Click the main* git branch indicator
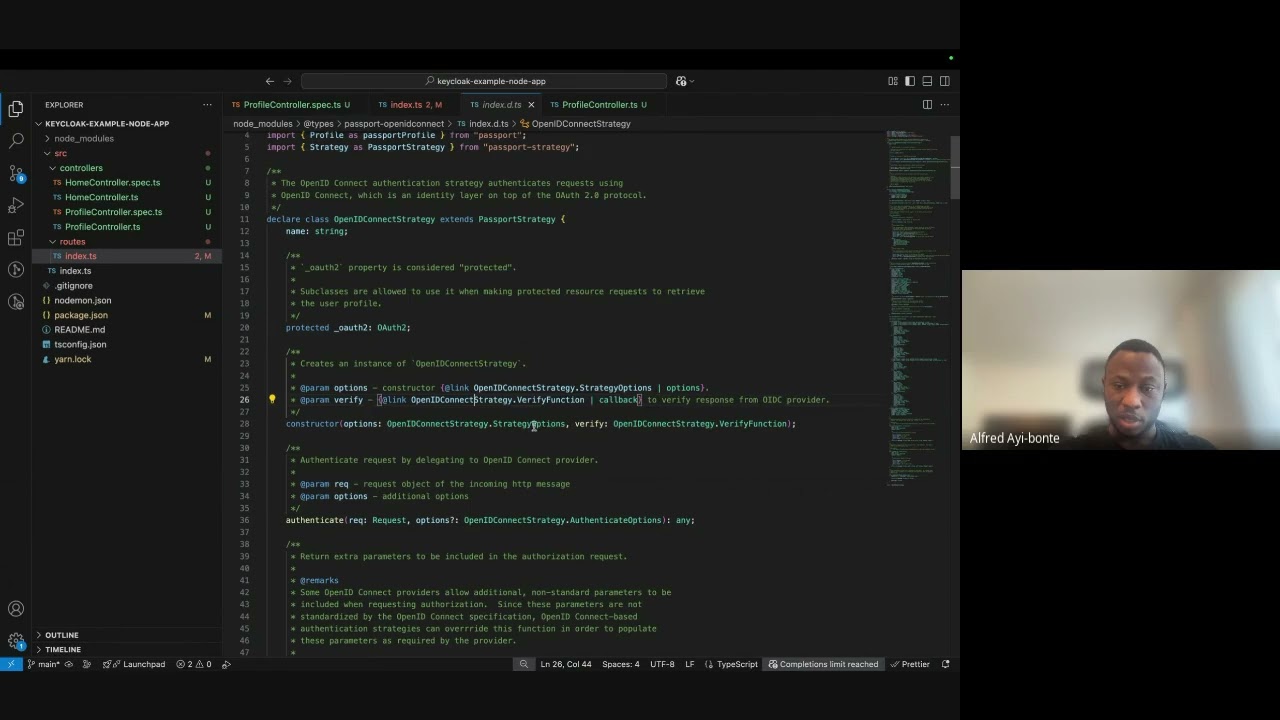The height and width of the screenshot is (720, 1280). (x=43, y=664)
